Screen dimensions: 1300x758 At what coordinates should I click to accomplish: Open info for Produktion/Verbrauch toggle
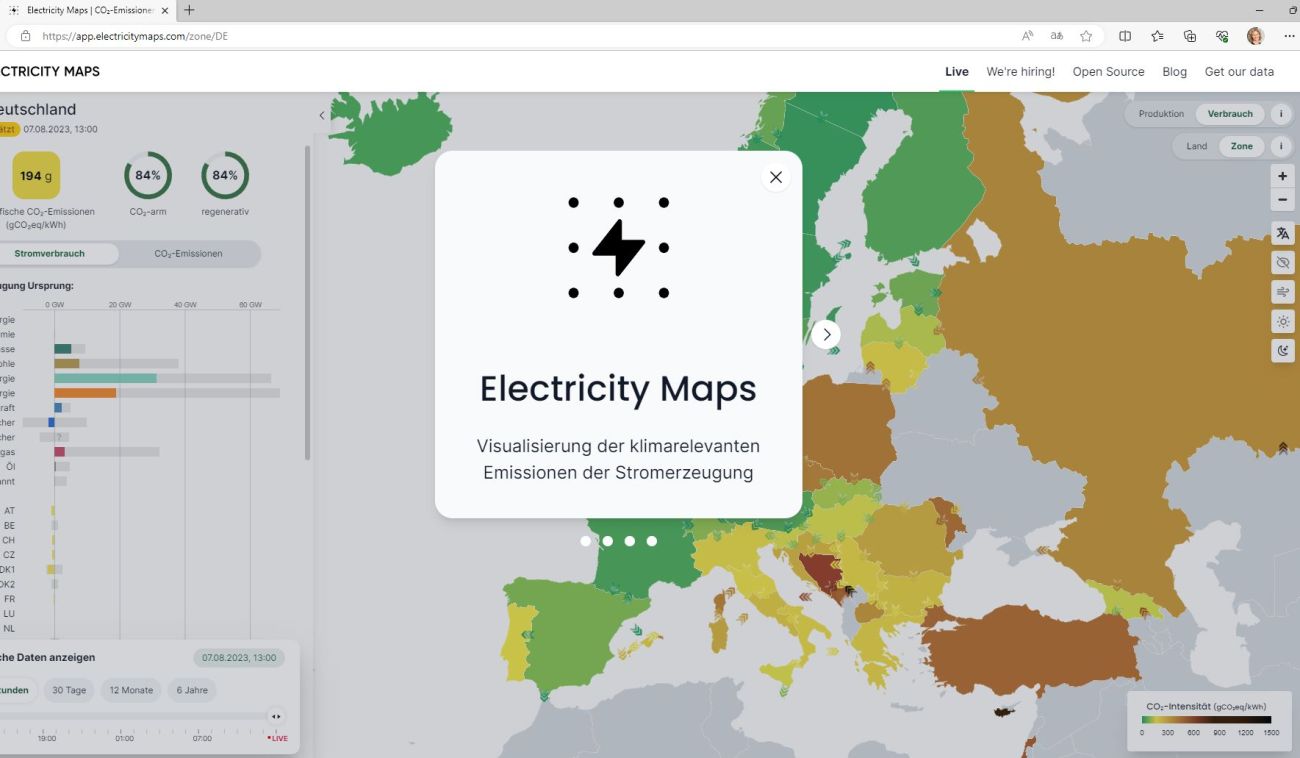pyautogui.click(x=1282, y=114)
